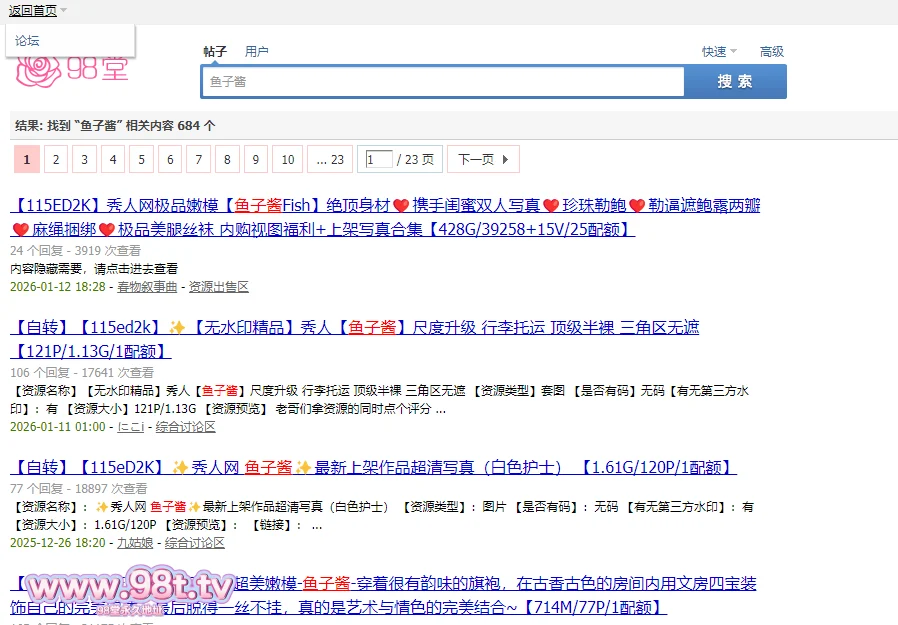Open author profile 九姑娘
This screenshot has height=625, width=898.
[x=135, y=543]
